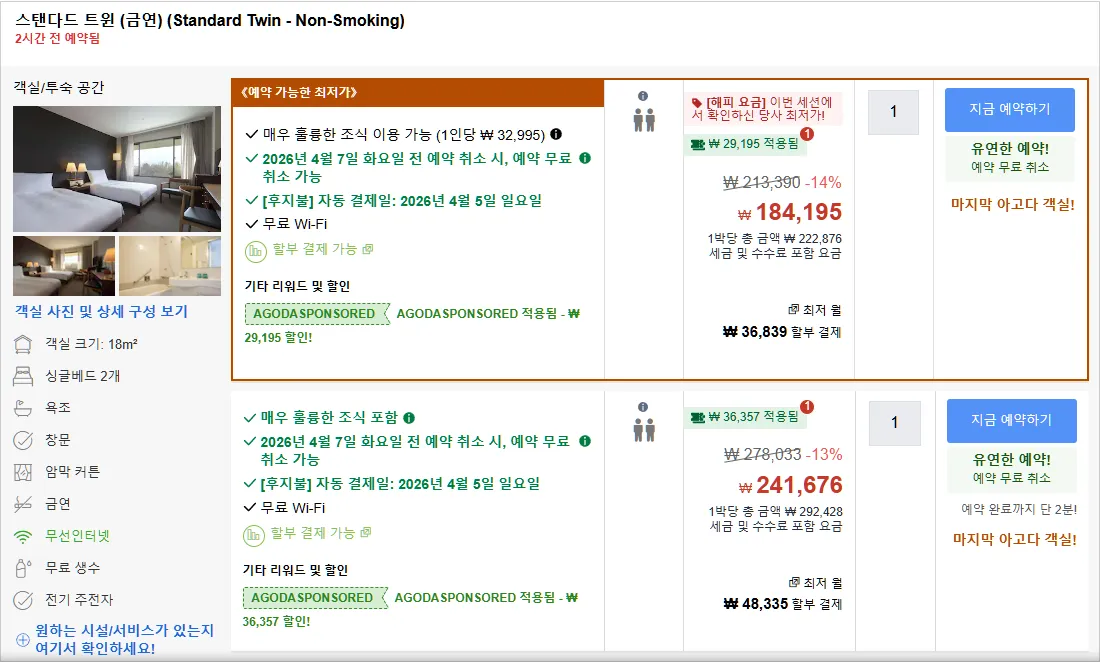Click the 《예약 가능한 최저가》 banner
Viewport: 1100px width, 662px height.
pos(418,93)
